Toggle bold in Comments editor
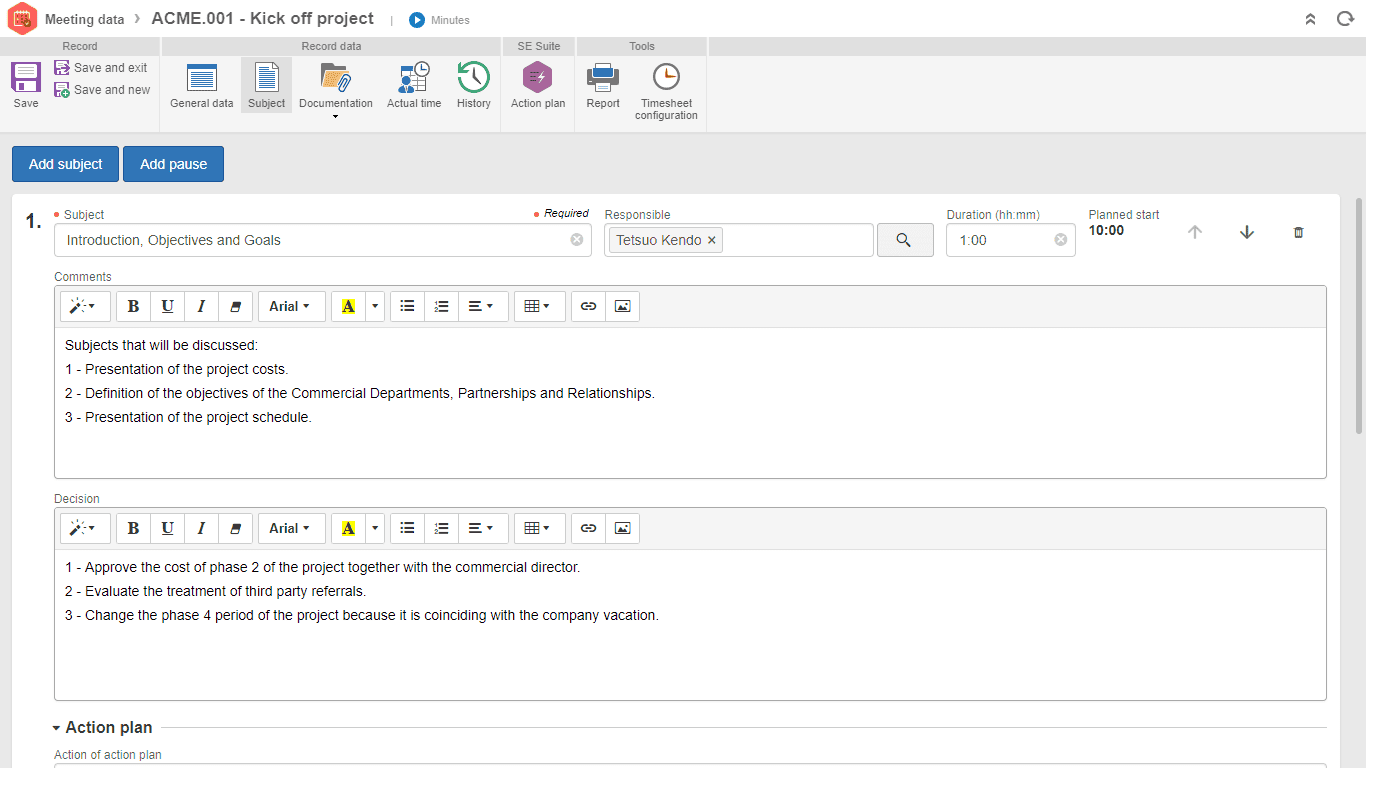This screenshot has height=785, width=1383. 133,306
